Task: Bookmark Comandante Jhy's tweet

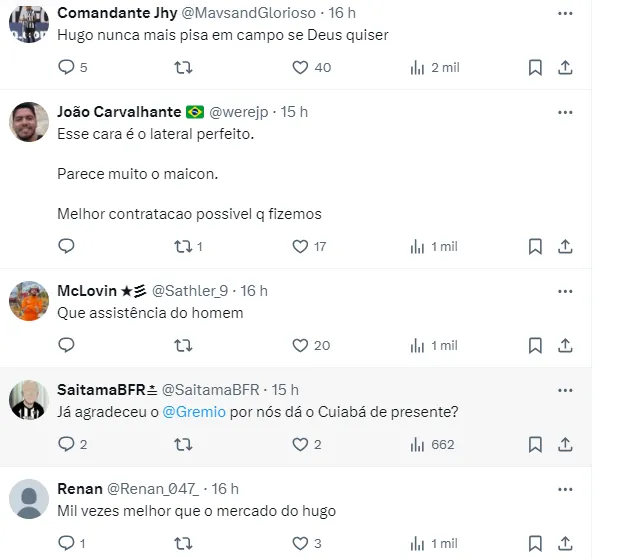Action: (x=535, y=68)
